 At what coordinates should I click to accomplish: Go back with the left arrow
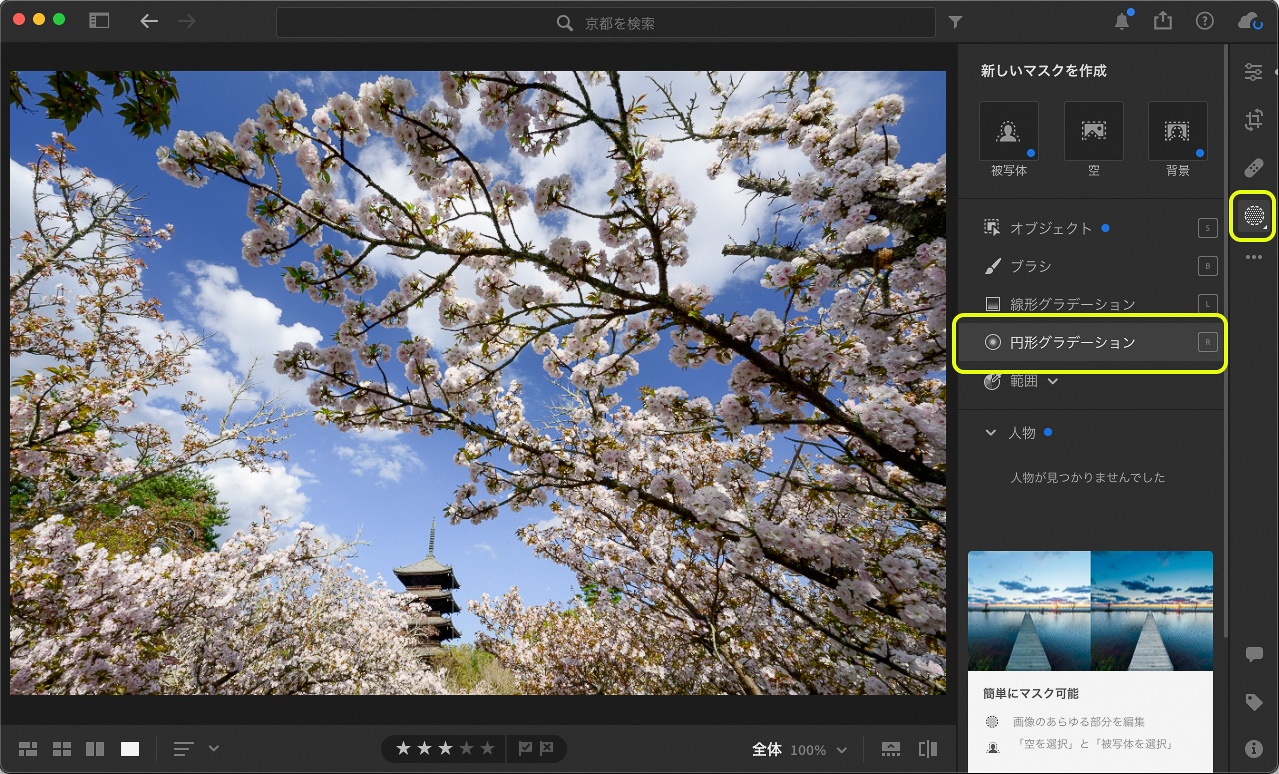point(149,21)
